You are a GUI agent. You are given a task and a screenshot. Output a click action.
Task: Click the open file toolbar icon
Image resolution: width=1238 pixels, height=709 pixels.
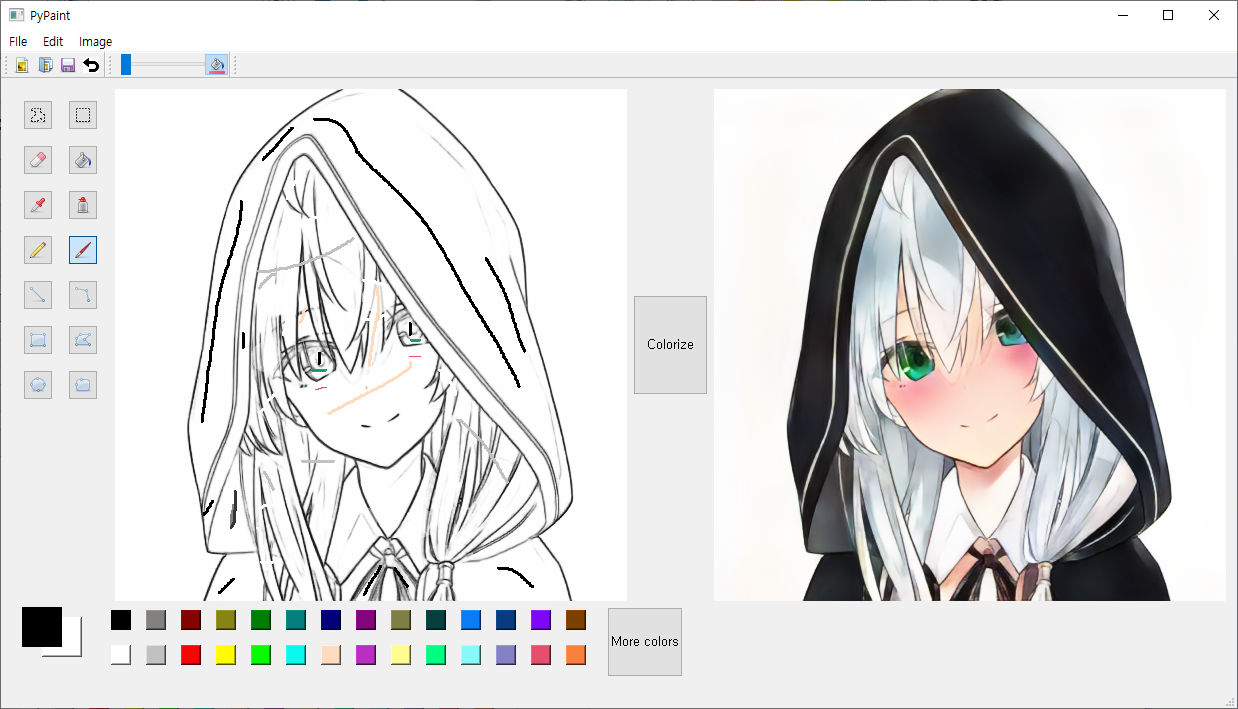tap(45, 65)
